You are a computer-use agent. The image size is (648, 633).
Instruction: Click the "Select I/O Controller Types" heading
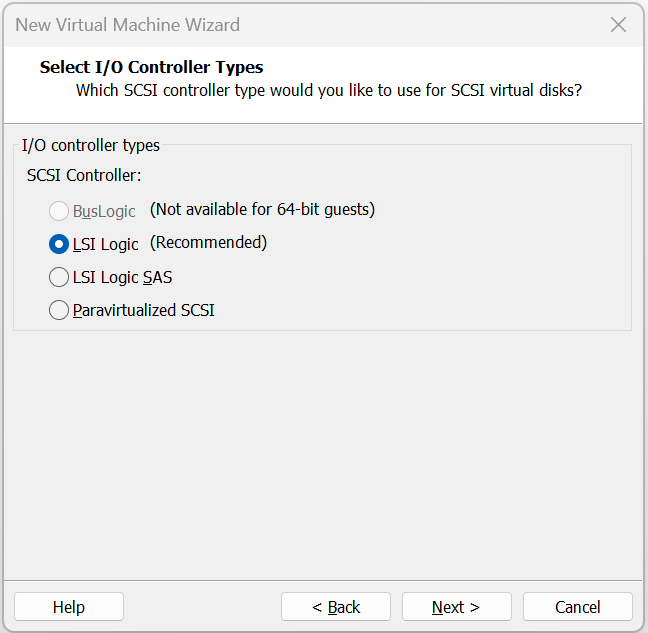click(x=152, y=68)
